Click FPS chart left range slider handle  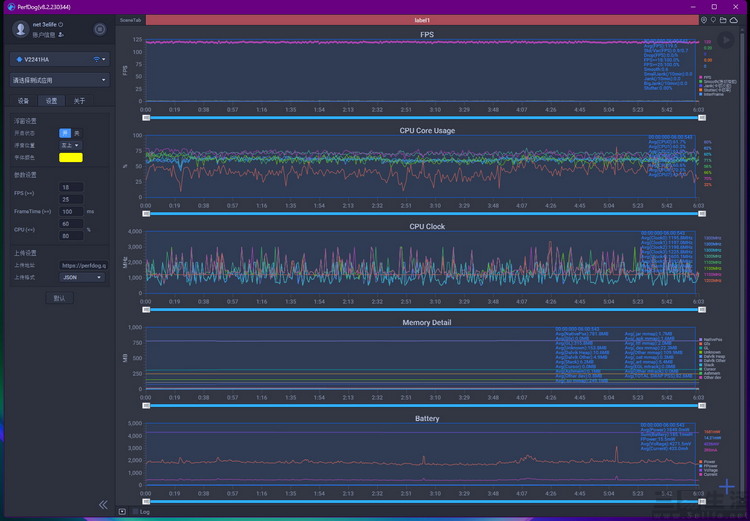[146, 118]
